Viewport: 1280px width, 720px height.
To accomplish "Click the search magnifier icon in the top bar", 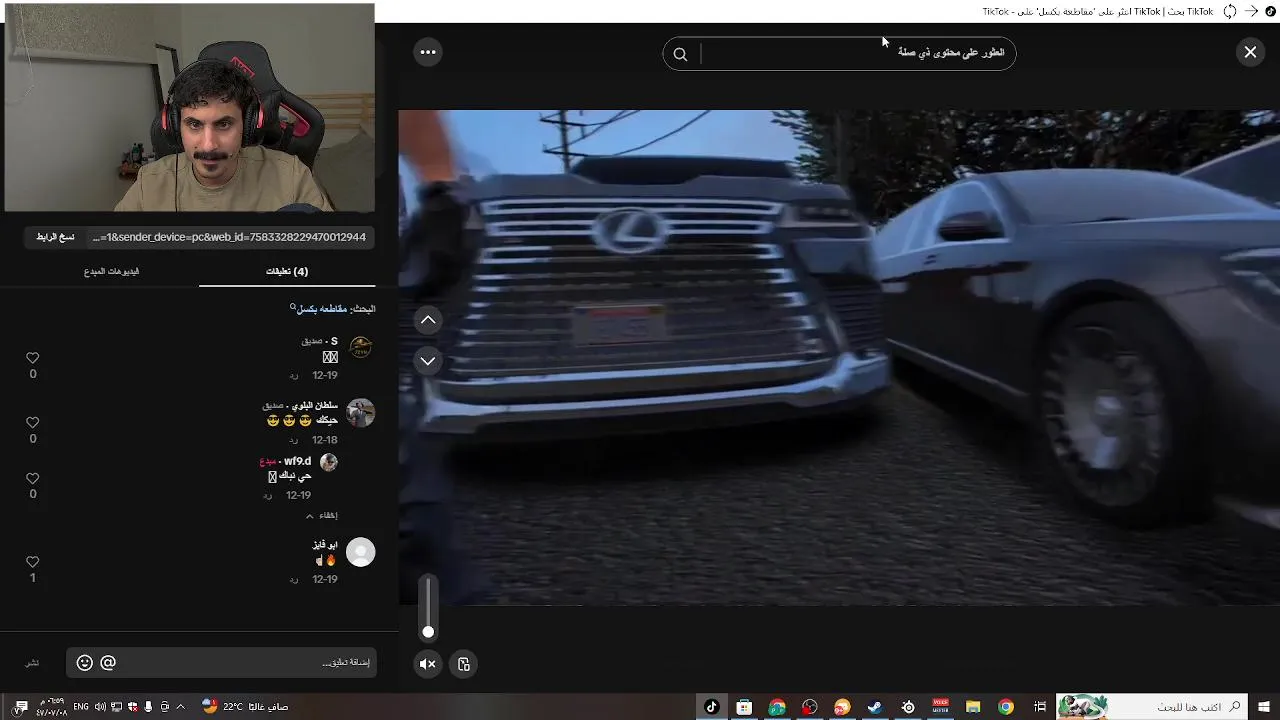I will point(680,54).
